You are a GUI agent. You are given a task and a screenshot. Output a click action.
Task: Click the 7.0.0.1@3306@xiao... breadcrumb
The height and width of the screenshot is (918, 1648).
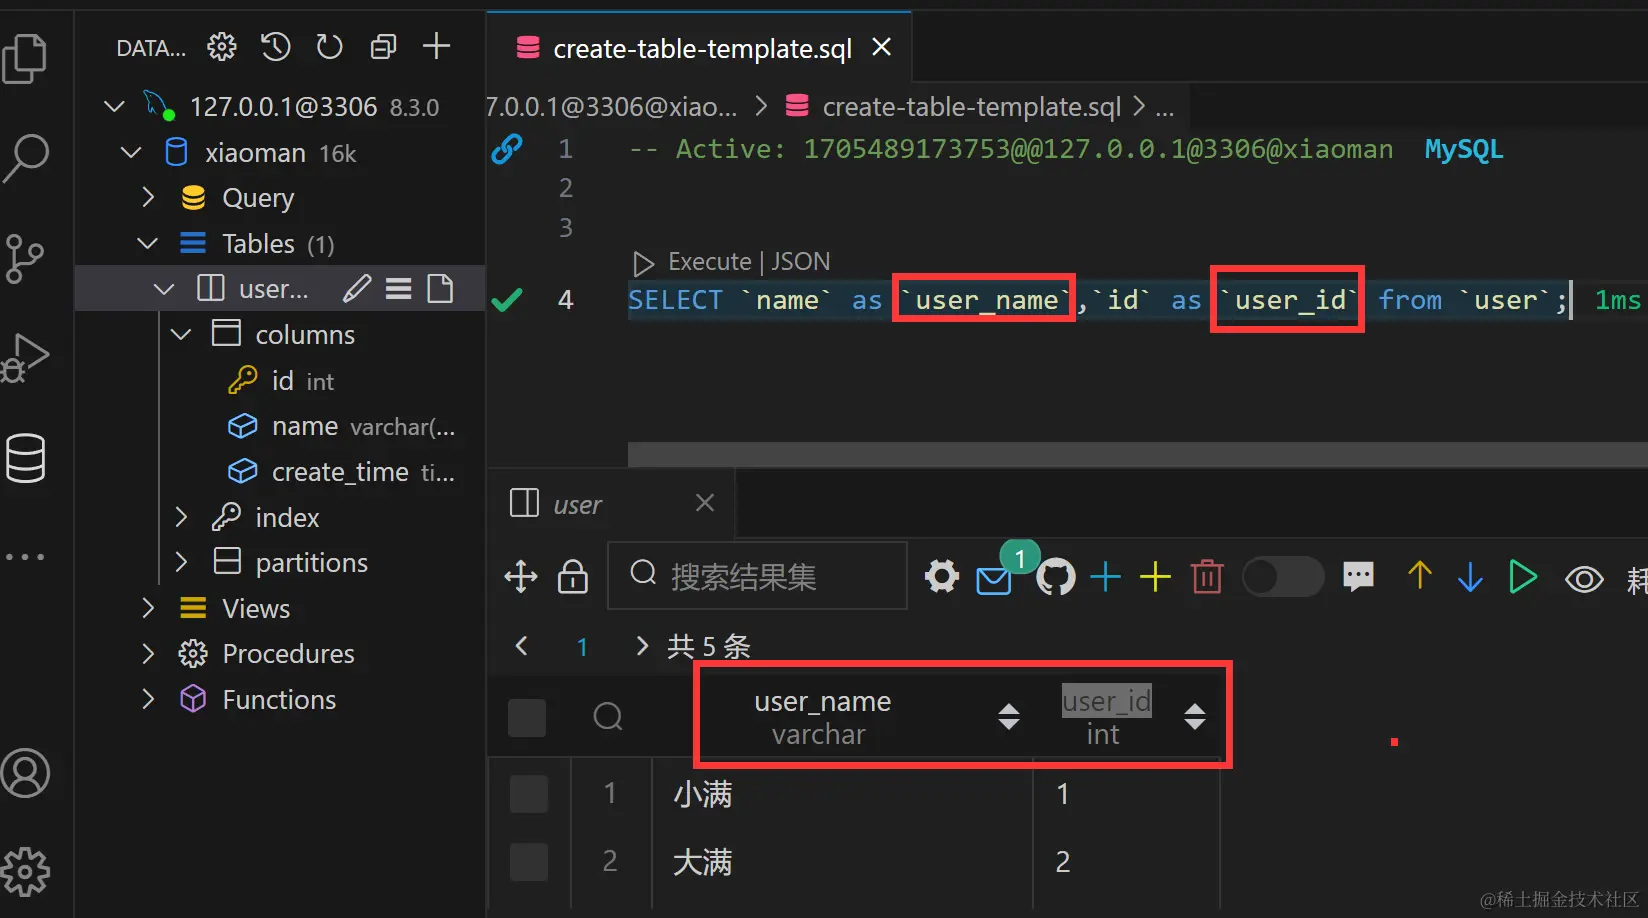click(611, 106)
